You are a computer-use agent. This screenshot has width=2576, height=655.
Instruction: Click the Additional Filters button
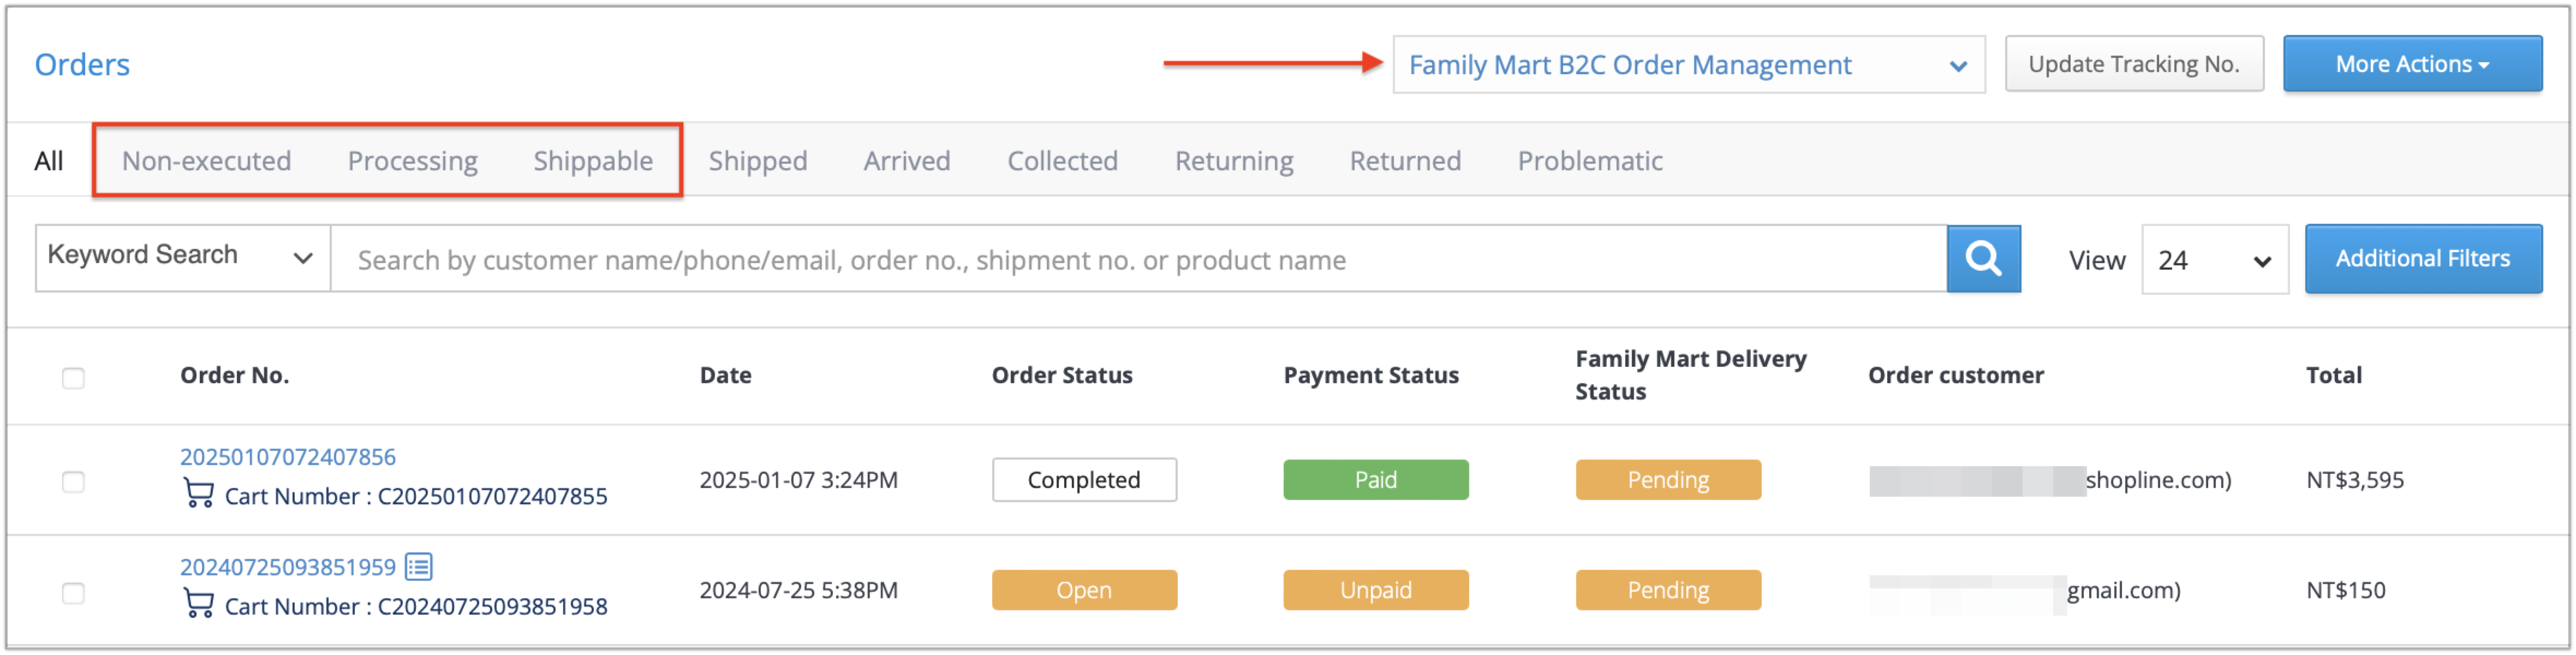[x=2422, y=259]
